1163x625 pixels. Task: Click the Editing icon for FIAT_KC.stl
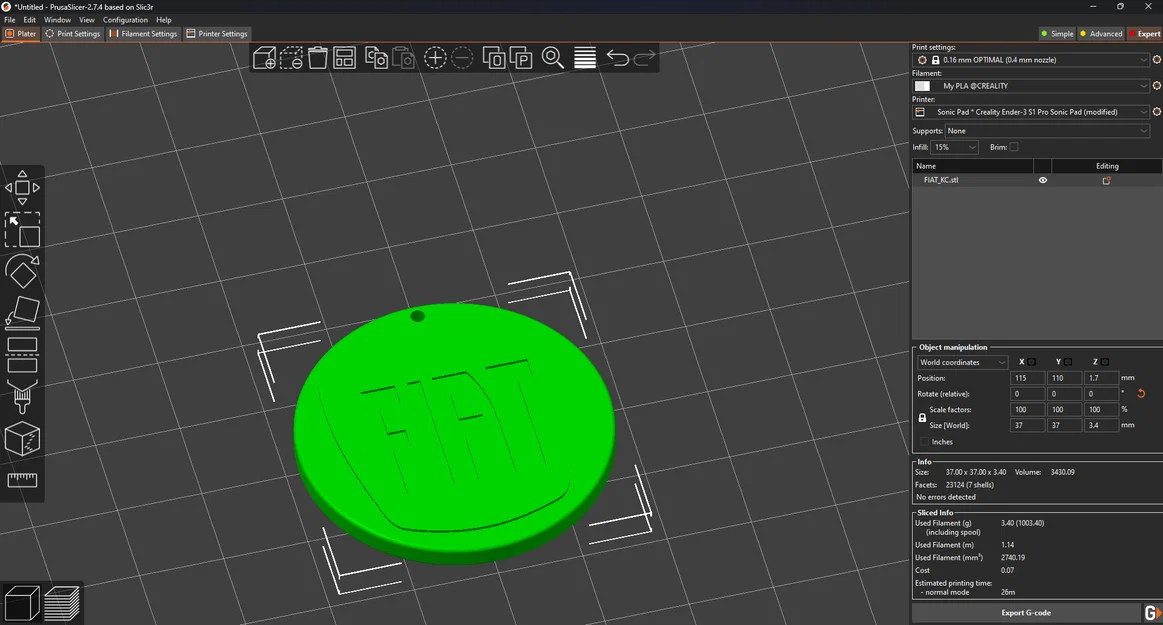1106,180
